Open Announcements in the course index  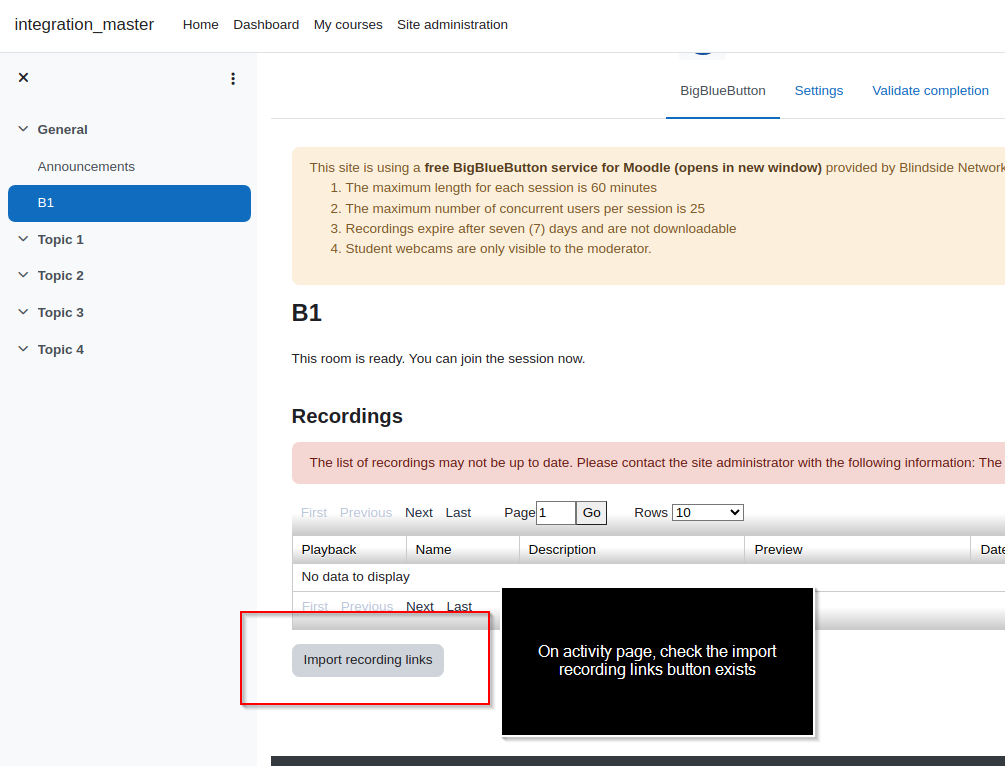tap(86, 167)
